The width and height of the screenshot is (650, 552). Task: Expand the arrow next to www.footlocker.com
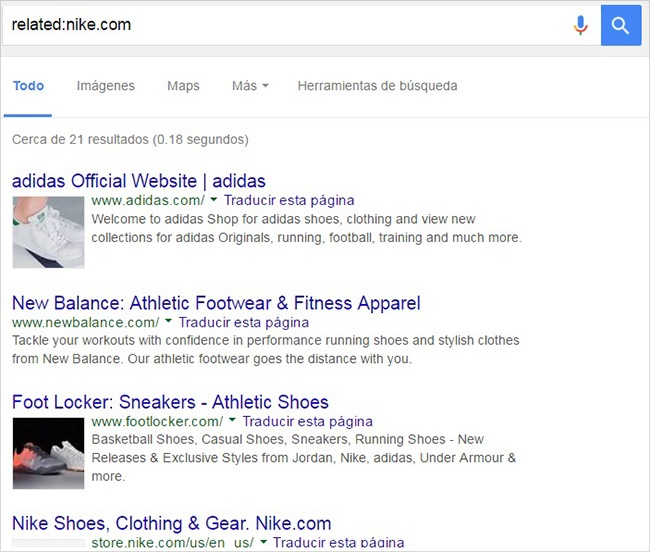pyautogui.click(x=232, y=420)
